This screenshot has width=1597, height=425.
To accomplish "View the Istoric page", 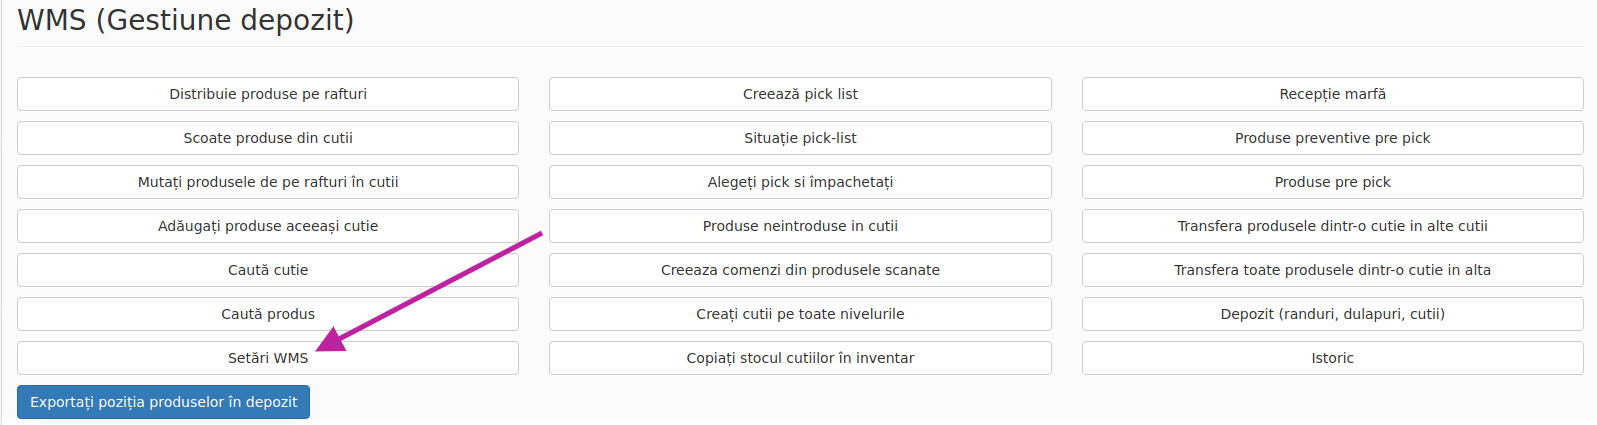I will click(x=1333, y=358).
